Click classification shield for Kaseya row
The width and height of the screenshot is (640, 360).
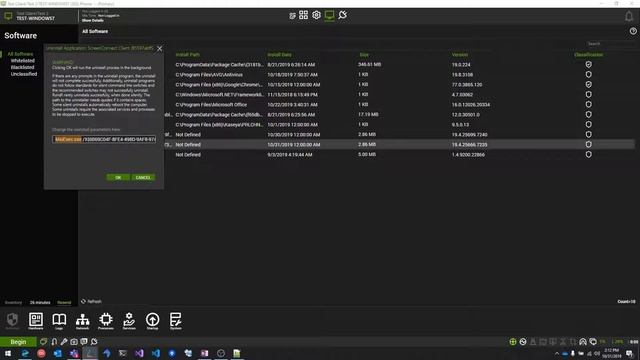(589, 124)
